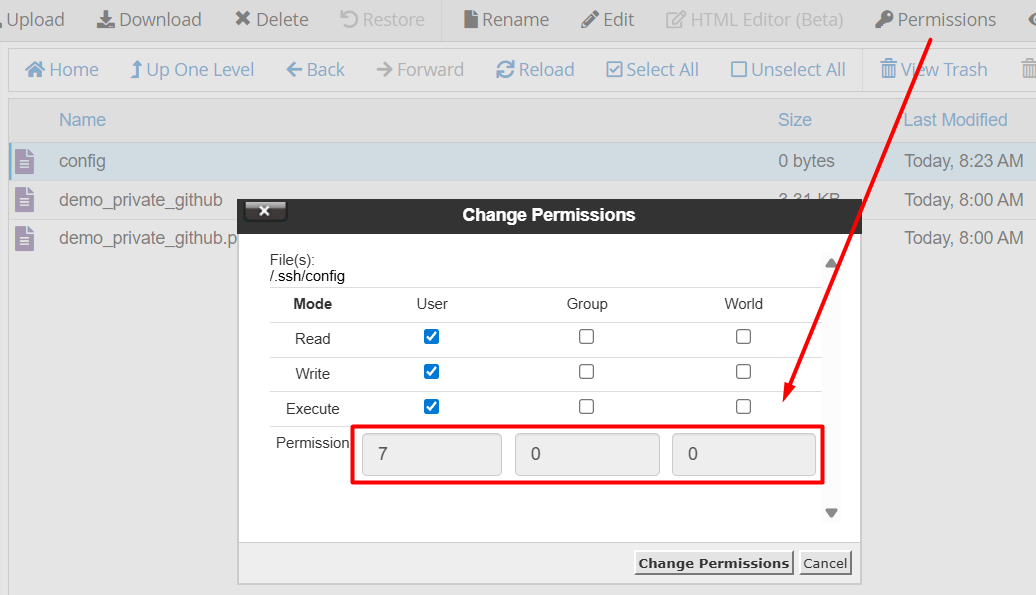This screenshot has width=1036, height=595.
Task: Enable Group Read permission checkbox
Action: [587, 336]
